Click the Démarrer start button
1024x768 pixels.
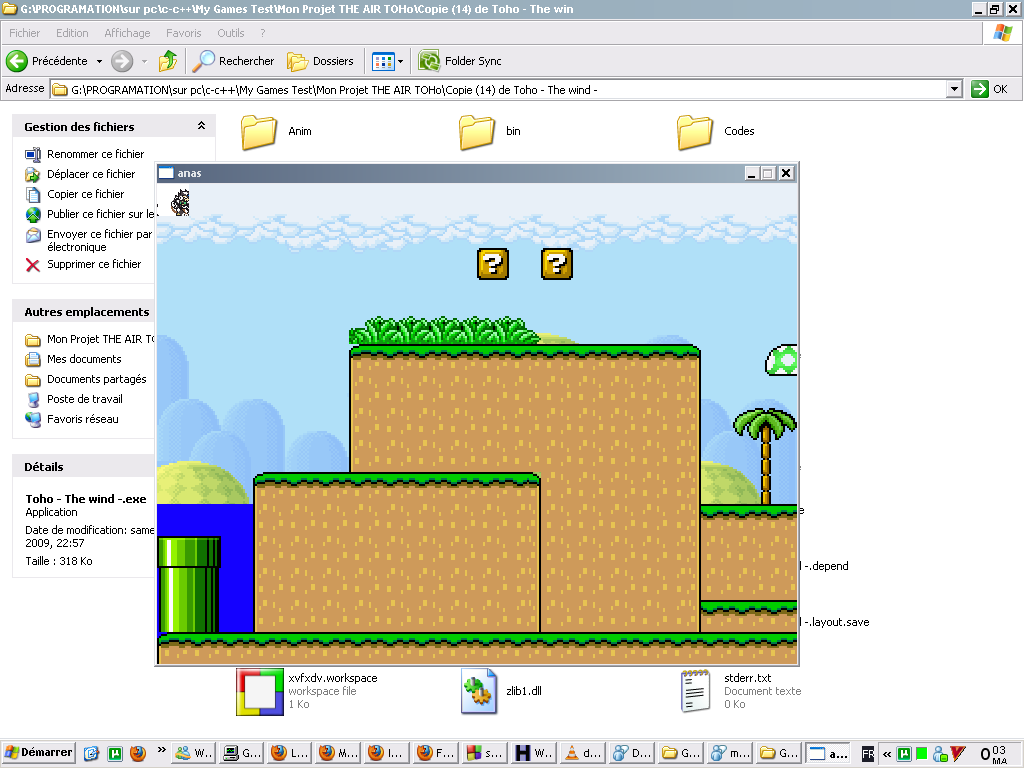[39, 752]
